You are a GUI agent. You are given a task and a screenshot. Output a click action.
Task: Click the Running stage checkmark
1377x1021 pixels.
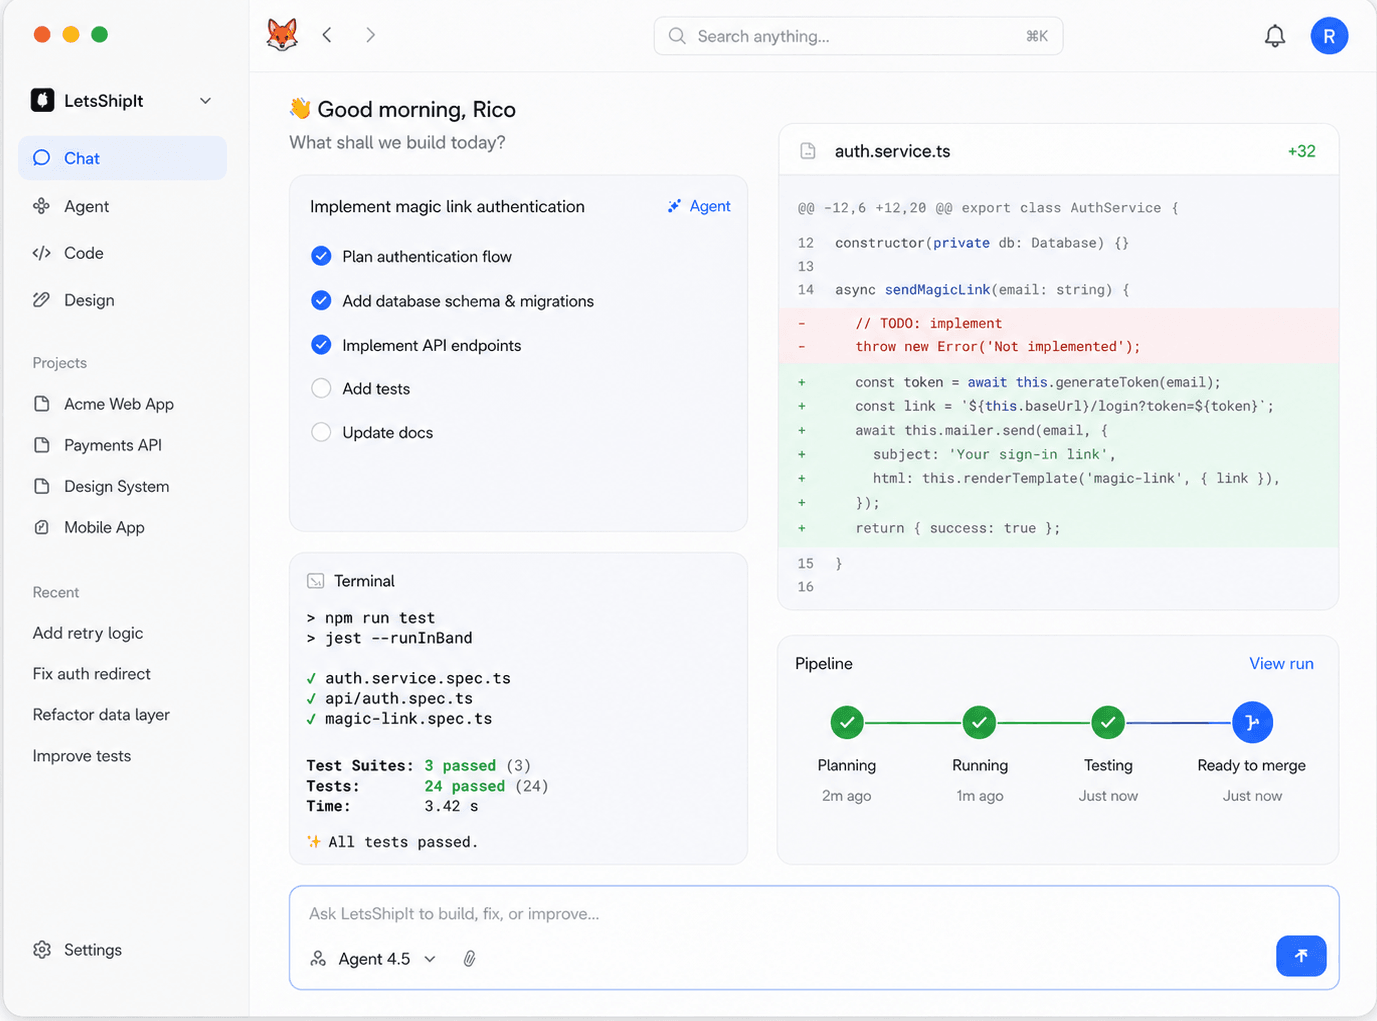pos(979,722)
